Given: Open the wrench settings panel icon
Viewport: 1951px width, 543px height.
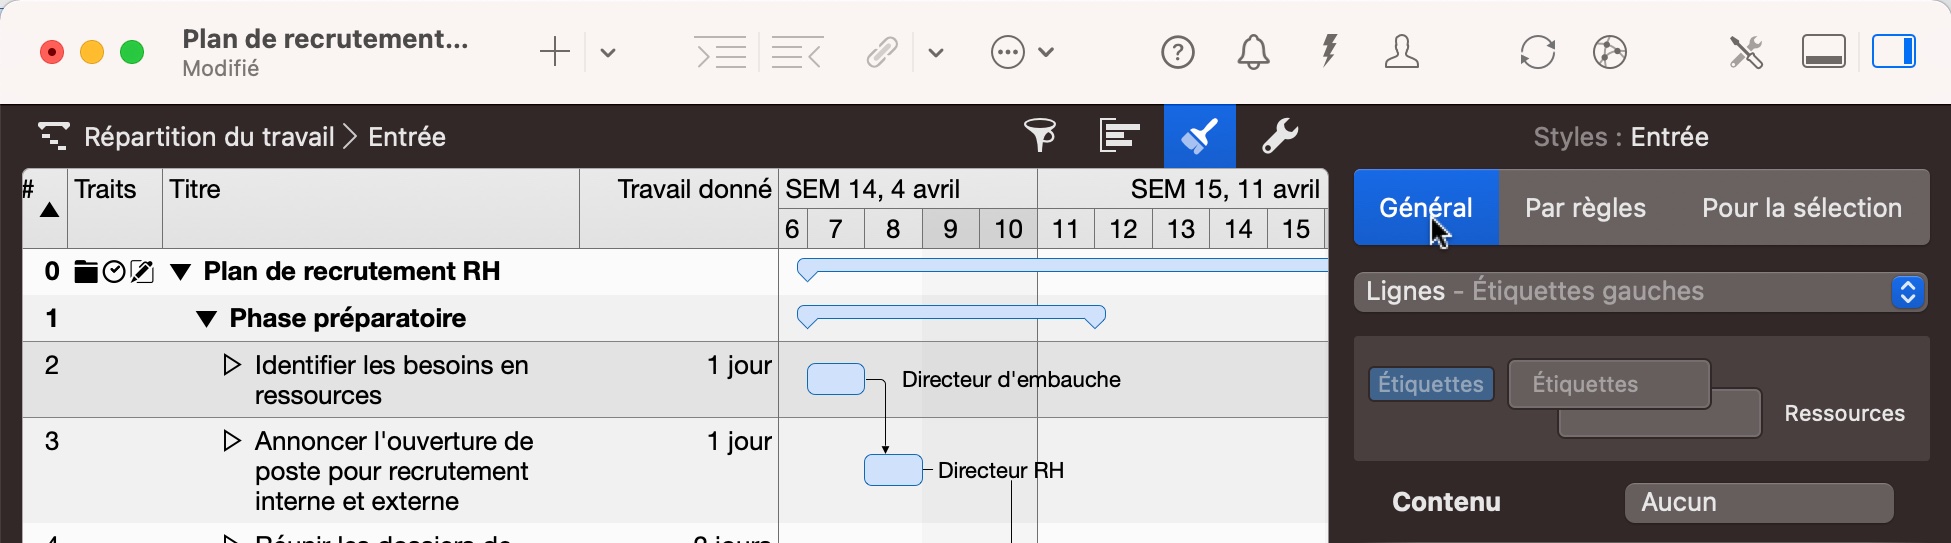Looking at the screenshot, I should click(x=1279, y=136).
